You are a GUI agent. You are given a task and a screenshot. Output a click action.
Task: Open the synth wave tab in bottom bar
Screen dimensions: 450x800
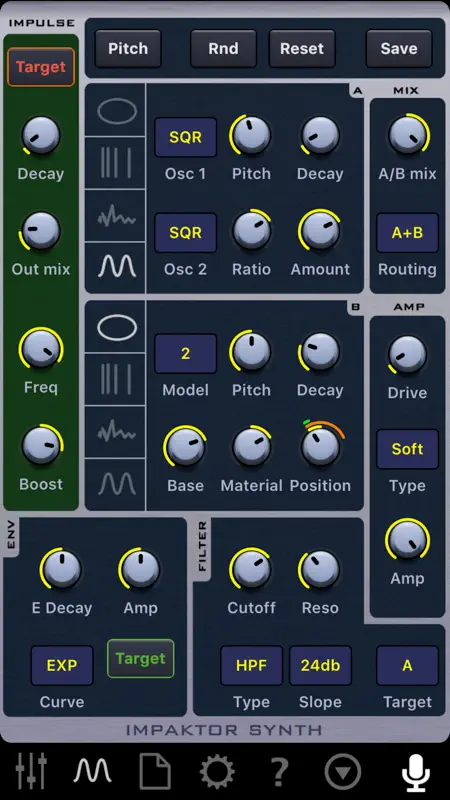tap(92, 770)
